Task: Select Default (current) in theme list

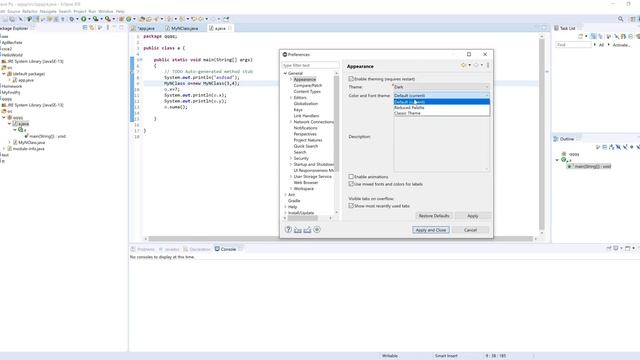Action: 441,102
